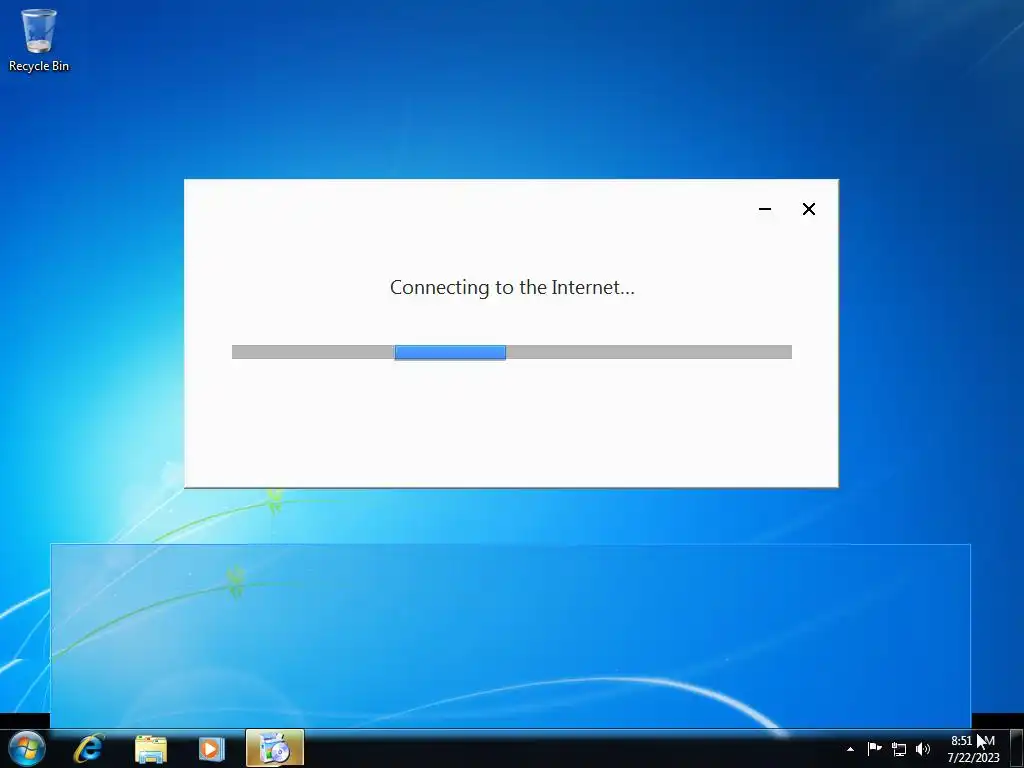The image size is (1024, 768).
Task: Open the volume speaker tray icon
Action: pos(923,749)
